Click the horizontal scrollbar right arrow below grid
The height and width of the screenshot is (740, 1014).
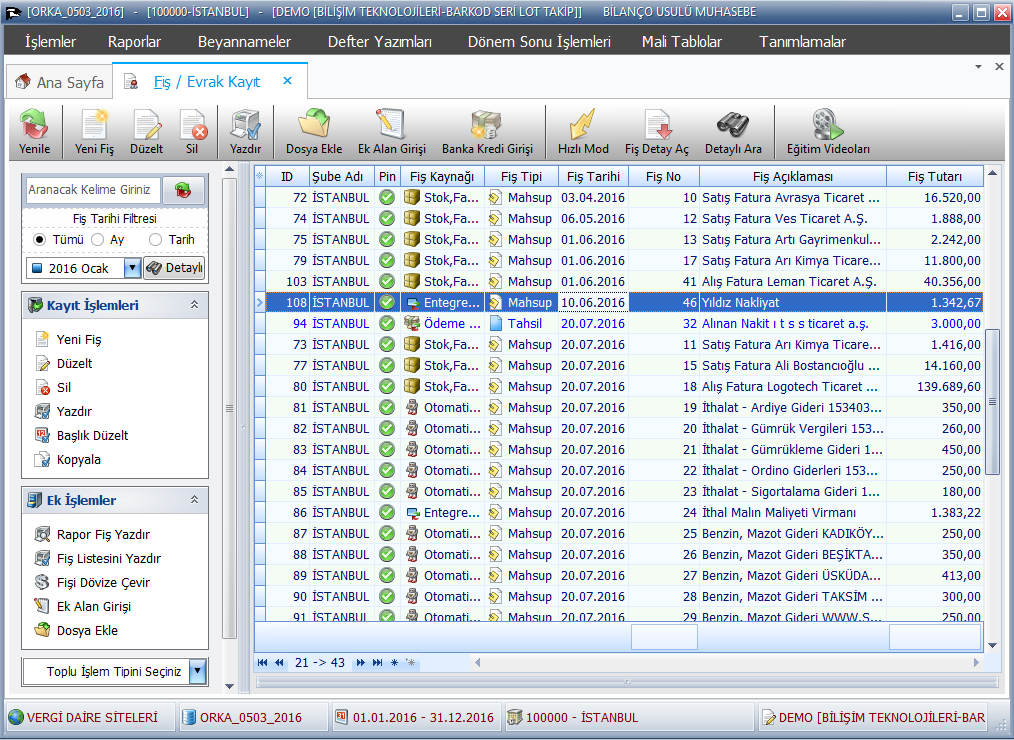[976, 662]
